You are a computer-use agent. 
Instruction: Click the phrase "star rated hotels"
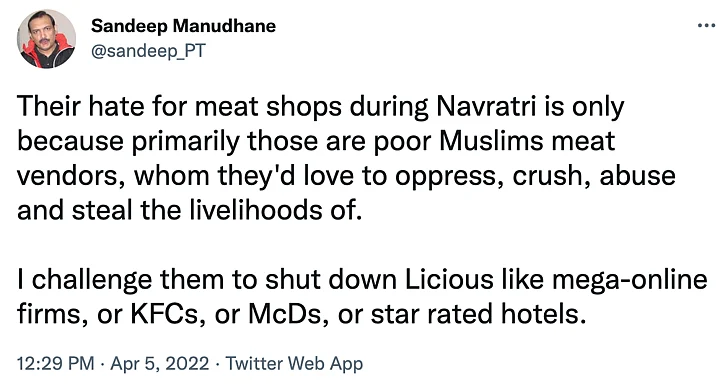[478, 314]
